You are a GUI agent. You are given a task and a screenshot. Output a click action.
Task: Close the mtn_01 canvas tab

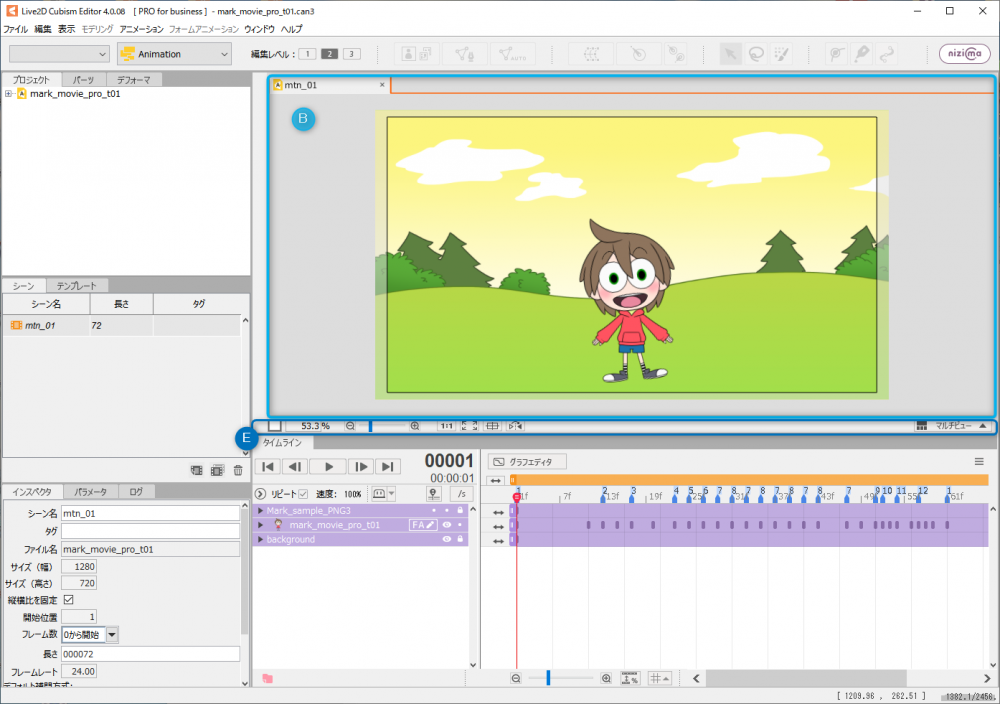pos(382,85)
